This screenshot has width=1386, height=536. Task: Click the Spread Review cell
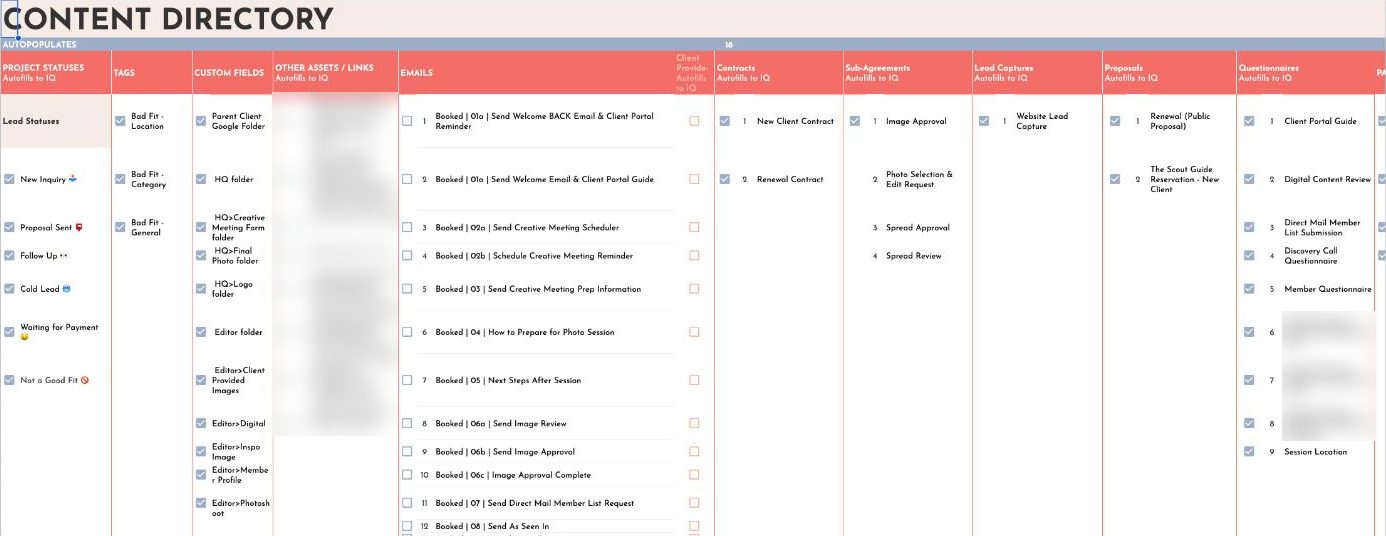click(914, 255)
